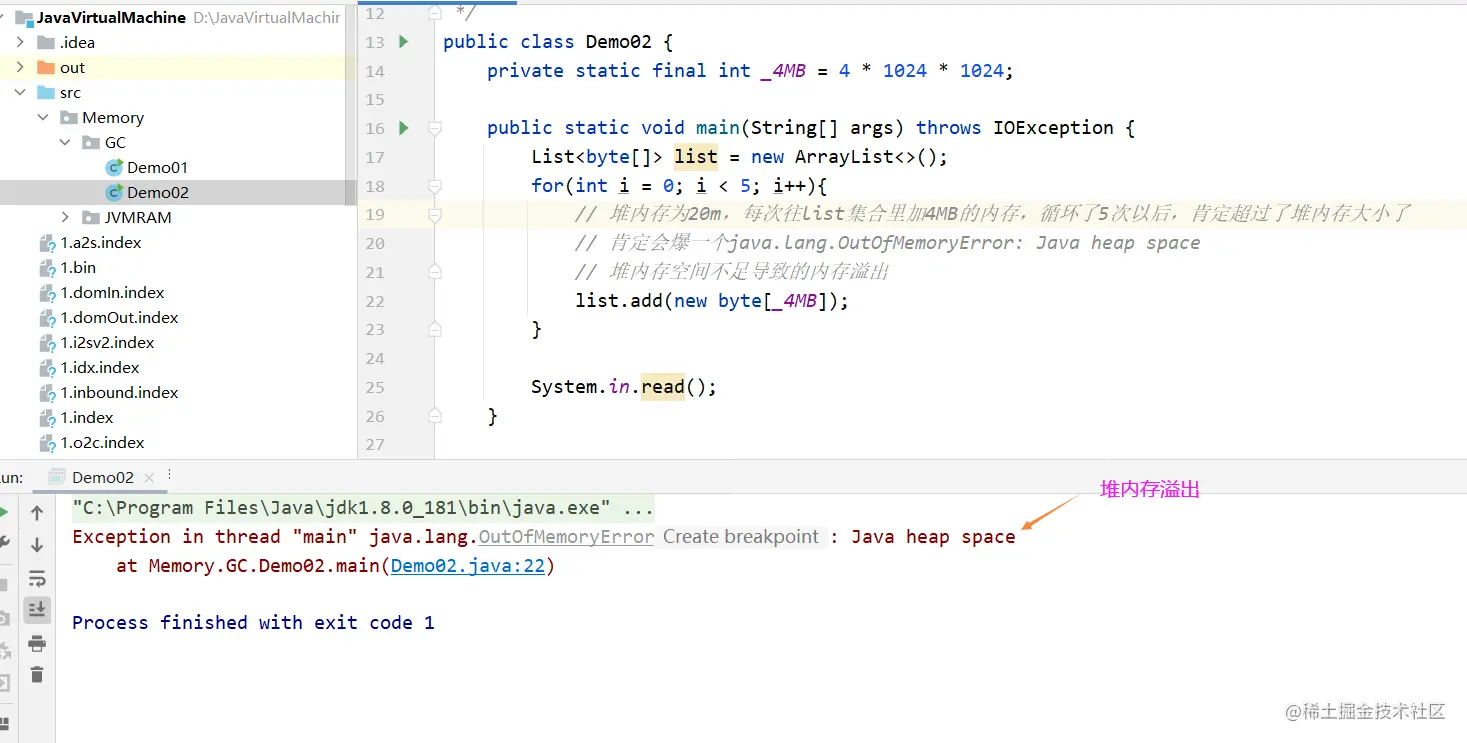1467x743 pixels.
Task: Click the orange out folder icon
Action: click(46, 68)
